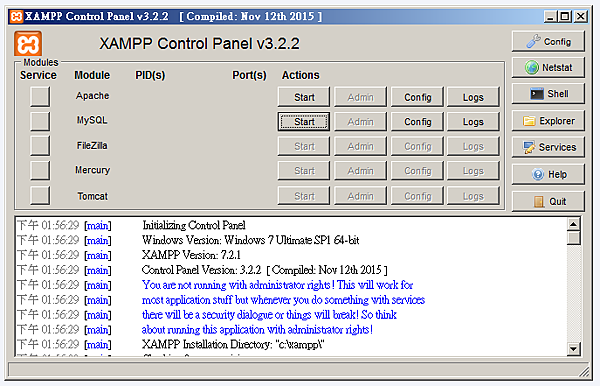This screenshot has width=600, height=386.
Task: Toggle the Tomcat service checkbox
Action: point(40,195)
